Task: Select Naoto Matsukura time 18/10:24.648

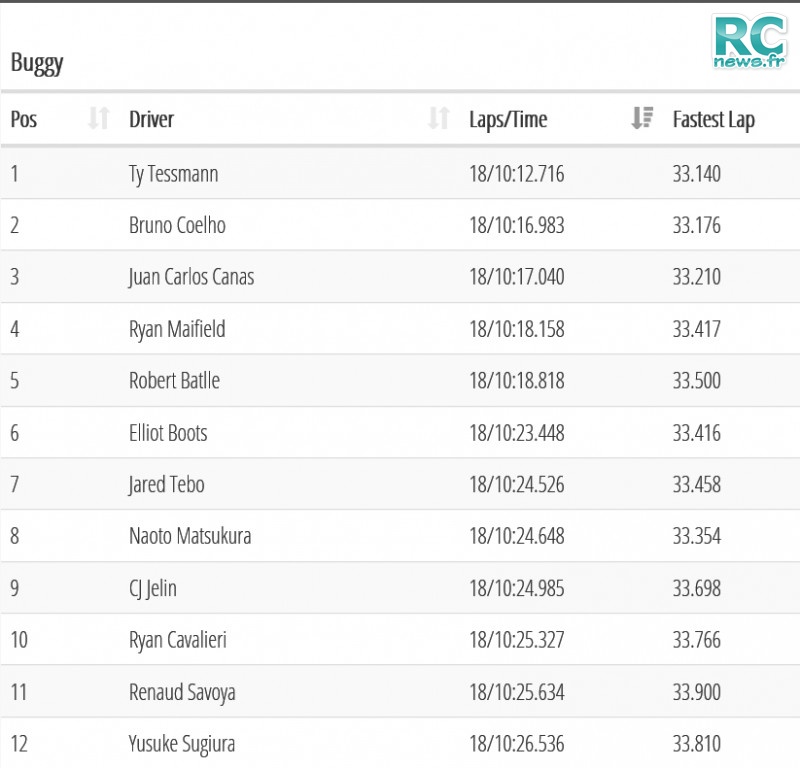Action: coord(517,536)
